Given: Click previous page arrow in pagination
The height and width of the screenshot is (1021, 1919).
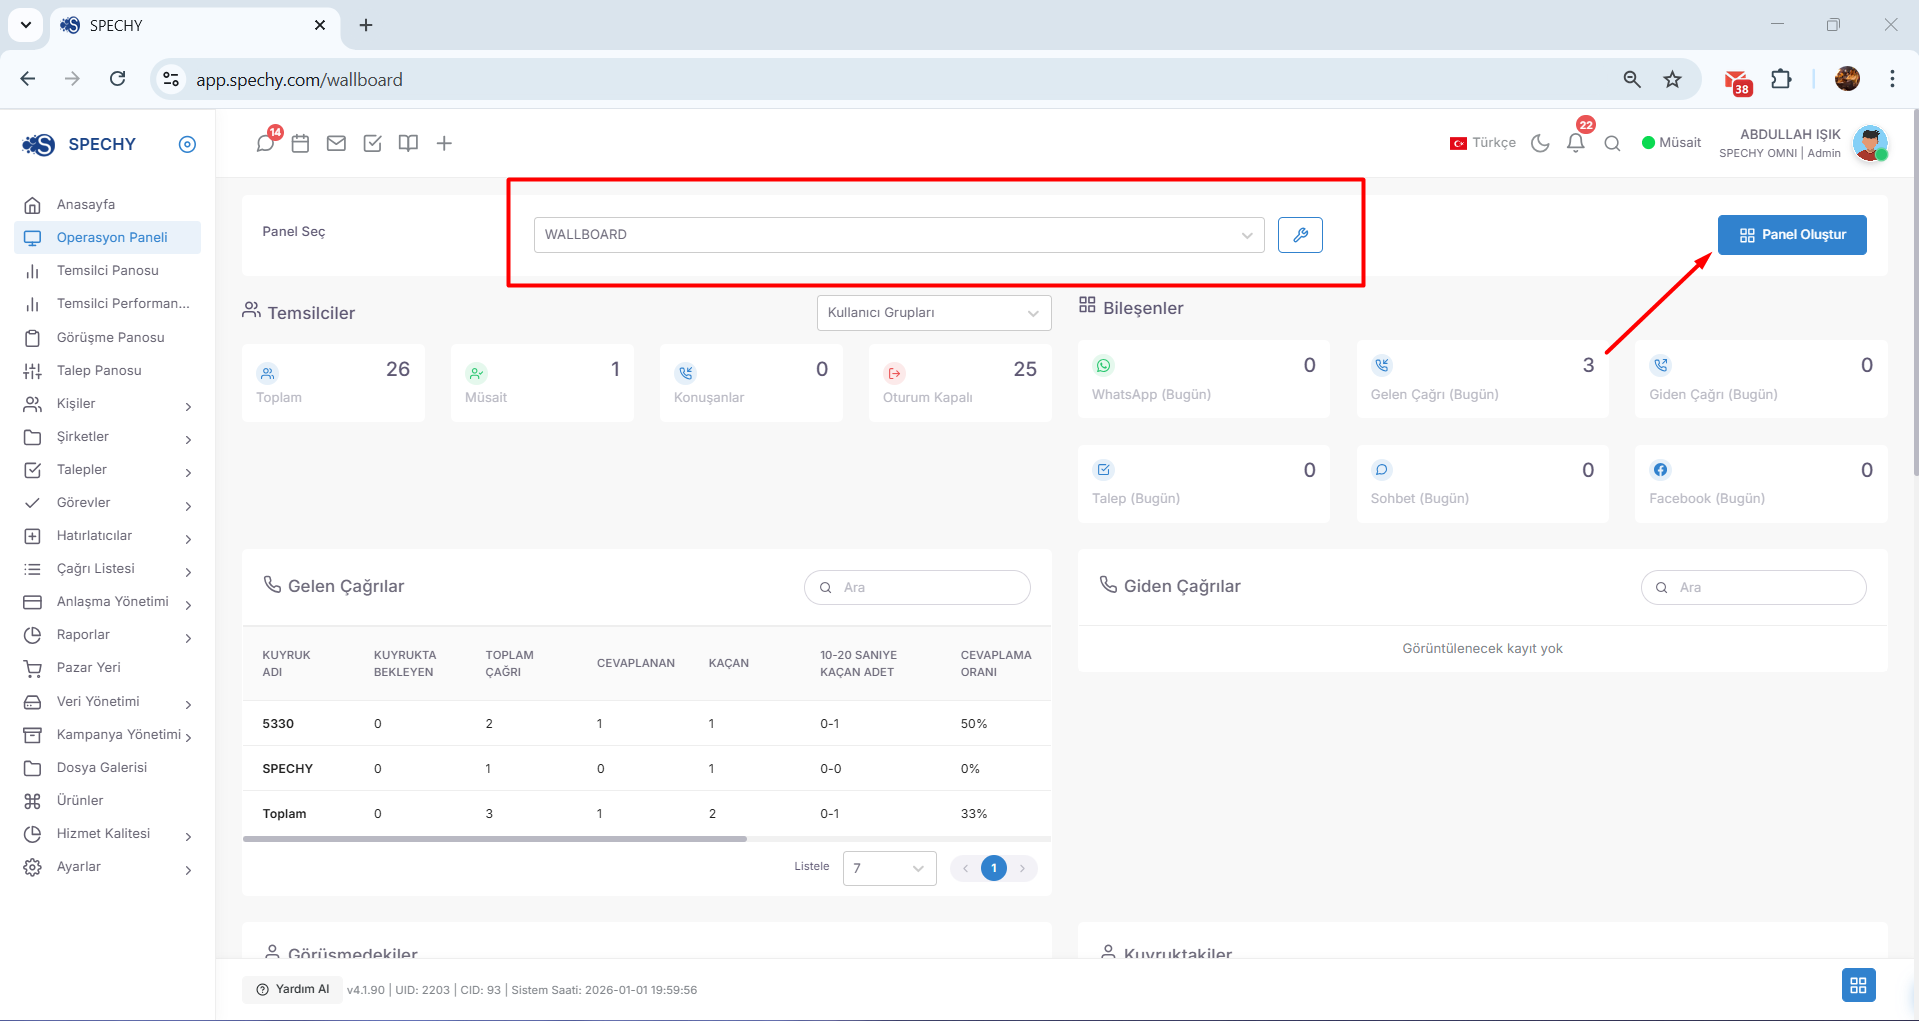Looking at the screenshot, I should pyautogui.click(x=965, y=868).
